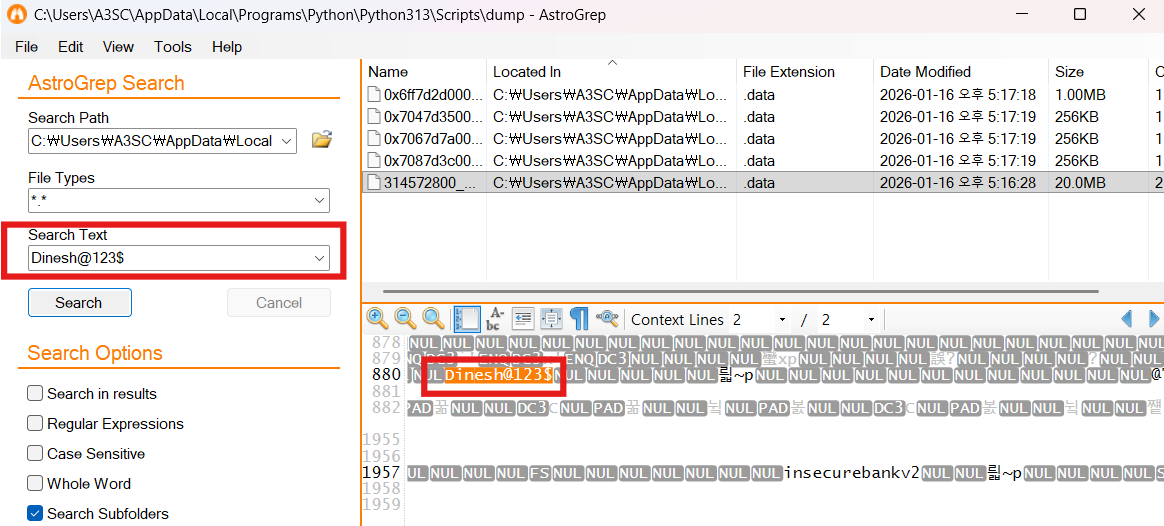
Task: Enable Regular Expressions checkbox
Action: pyautogui.click(x=35, y=424)
